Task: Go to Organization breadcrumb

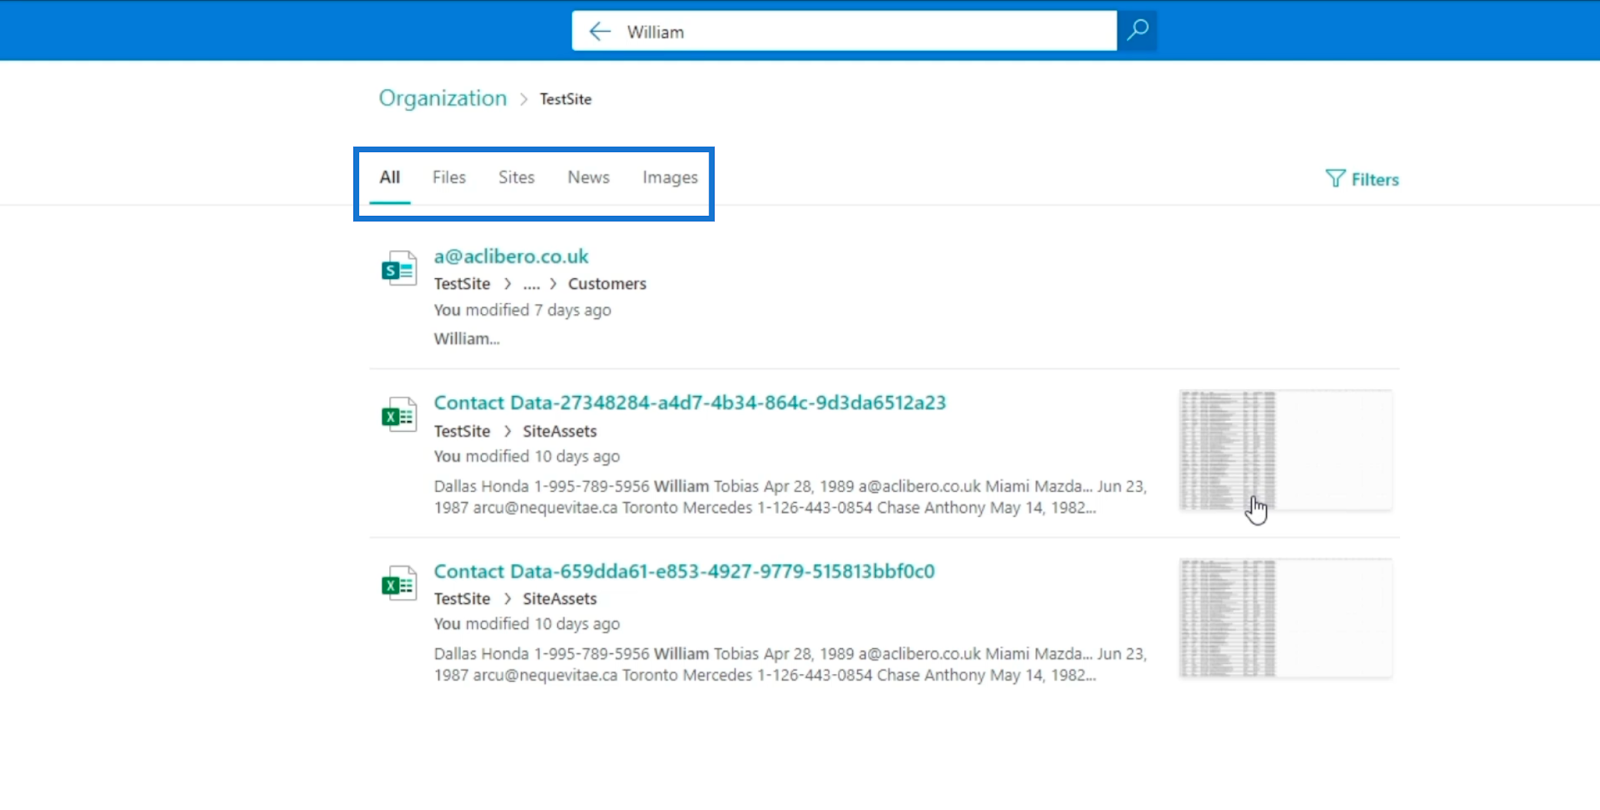Action: point(443,98)
